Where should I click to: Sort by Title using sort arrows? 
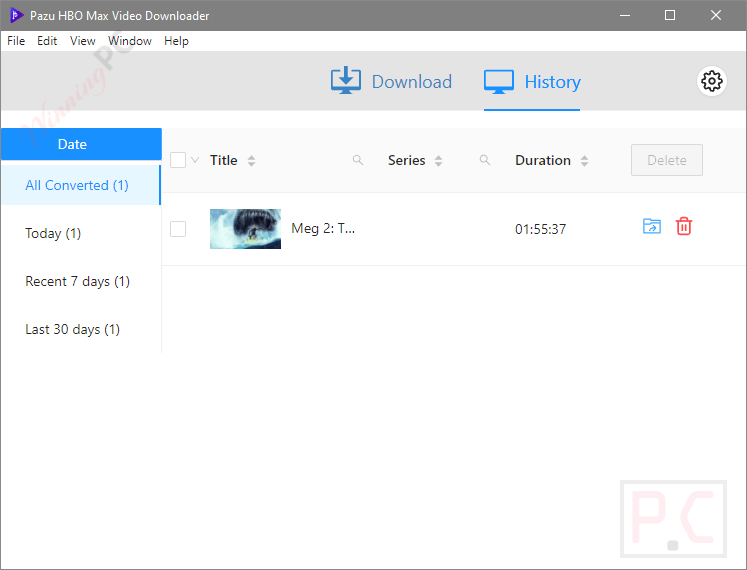(x=252, y=161)
